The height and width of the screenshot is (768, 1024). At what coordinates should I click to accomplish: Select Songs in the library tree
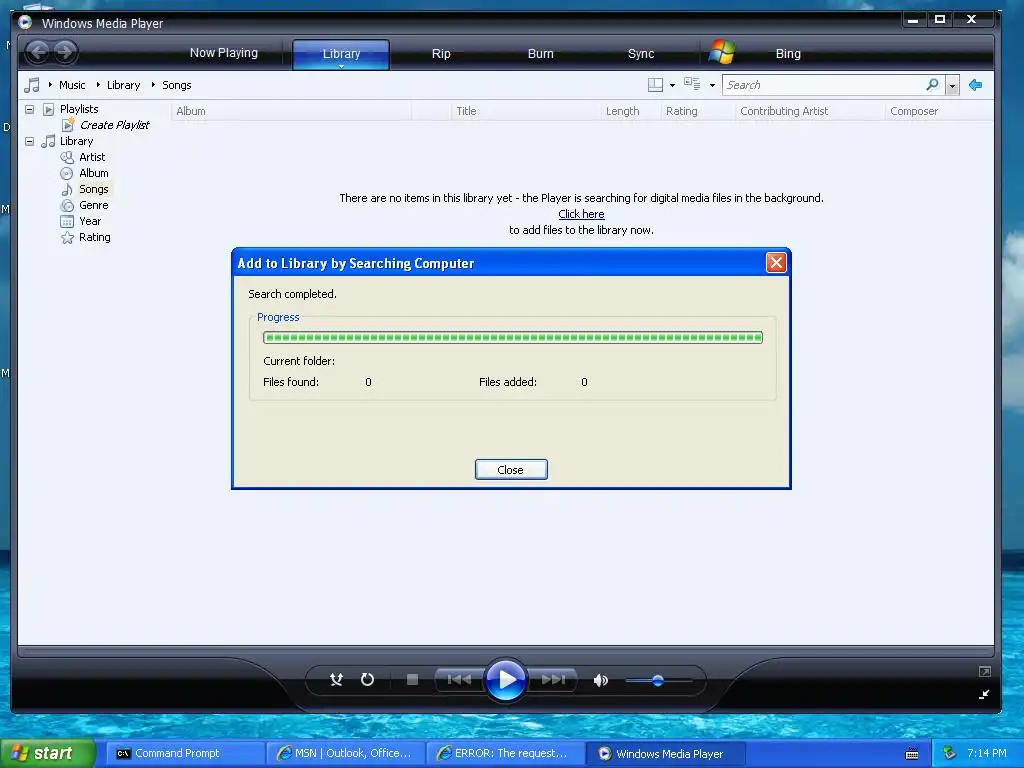[x=94, y=189]
